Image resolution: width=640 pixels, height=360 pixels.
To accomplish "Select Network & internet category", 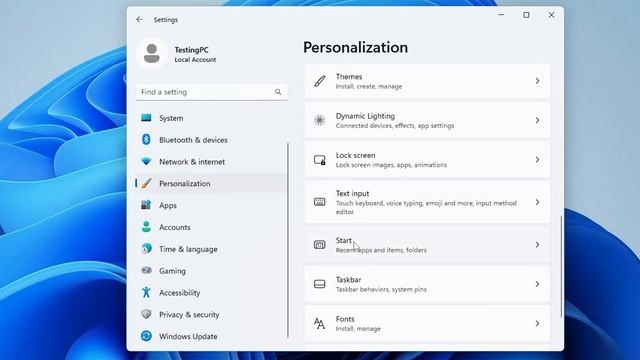I will [x=211, y=162].
